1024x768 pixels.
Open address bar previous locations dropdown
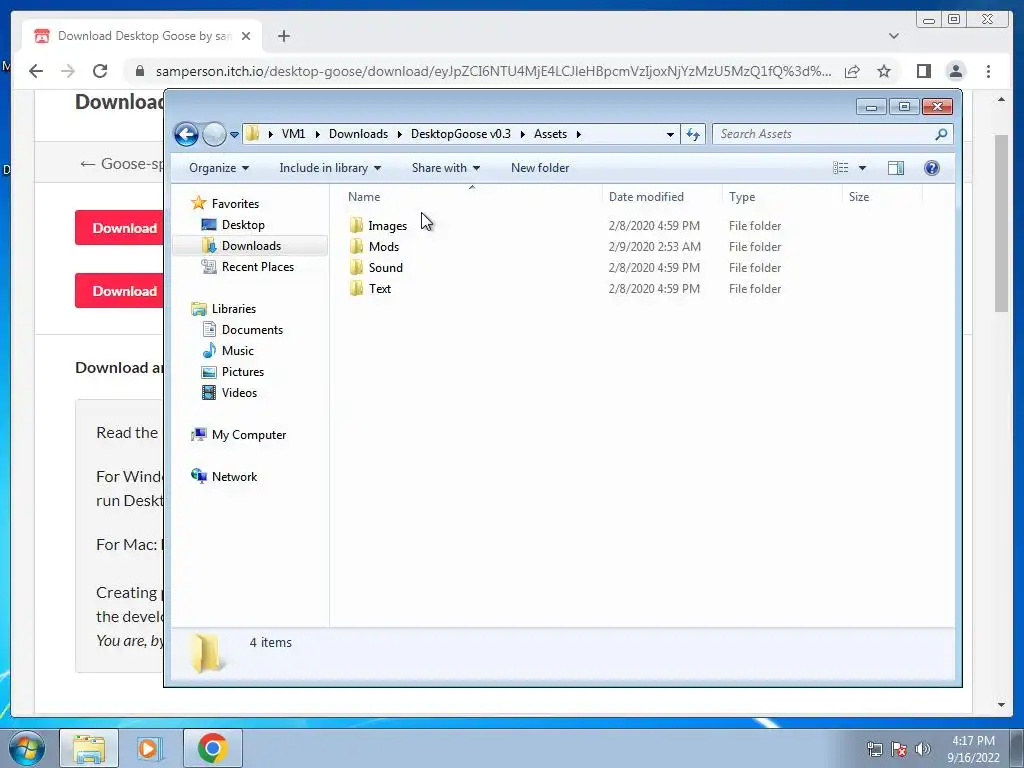pyautogui.click(x=670, y=134)
